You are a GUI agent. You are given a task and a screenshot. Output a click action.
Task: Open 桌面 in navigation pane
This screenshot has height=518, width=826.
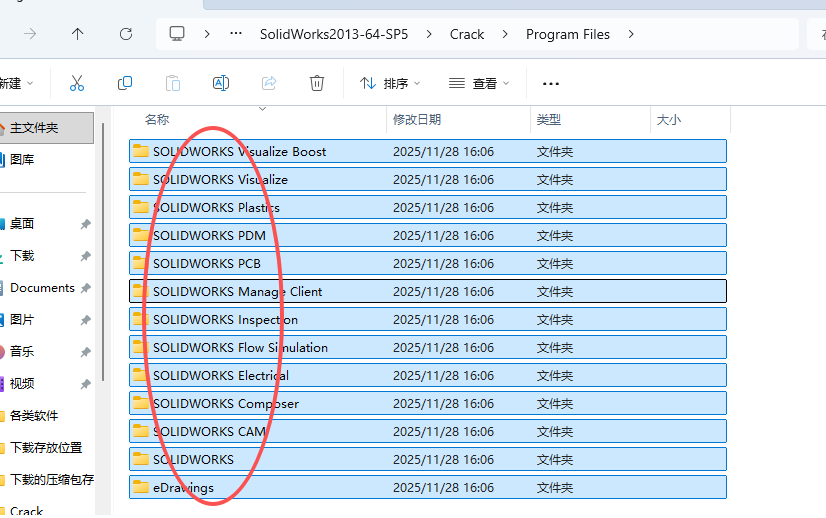[x=22, y=223]
